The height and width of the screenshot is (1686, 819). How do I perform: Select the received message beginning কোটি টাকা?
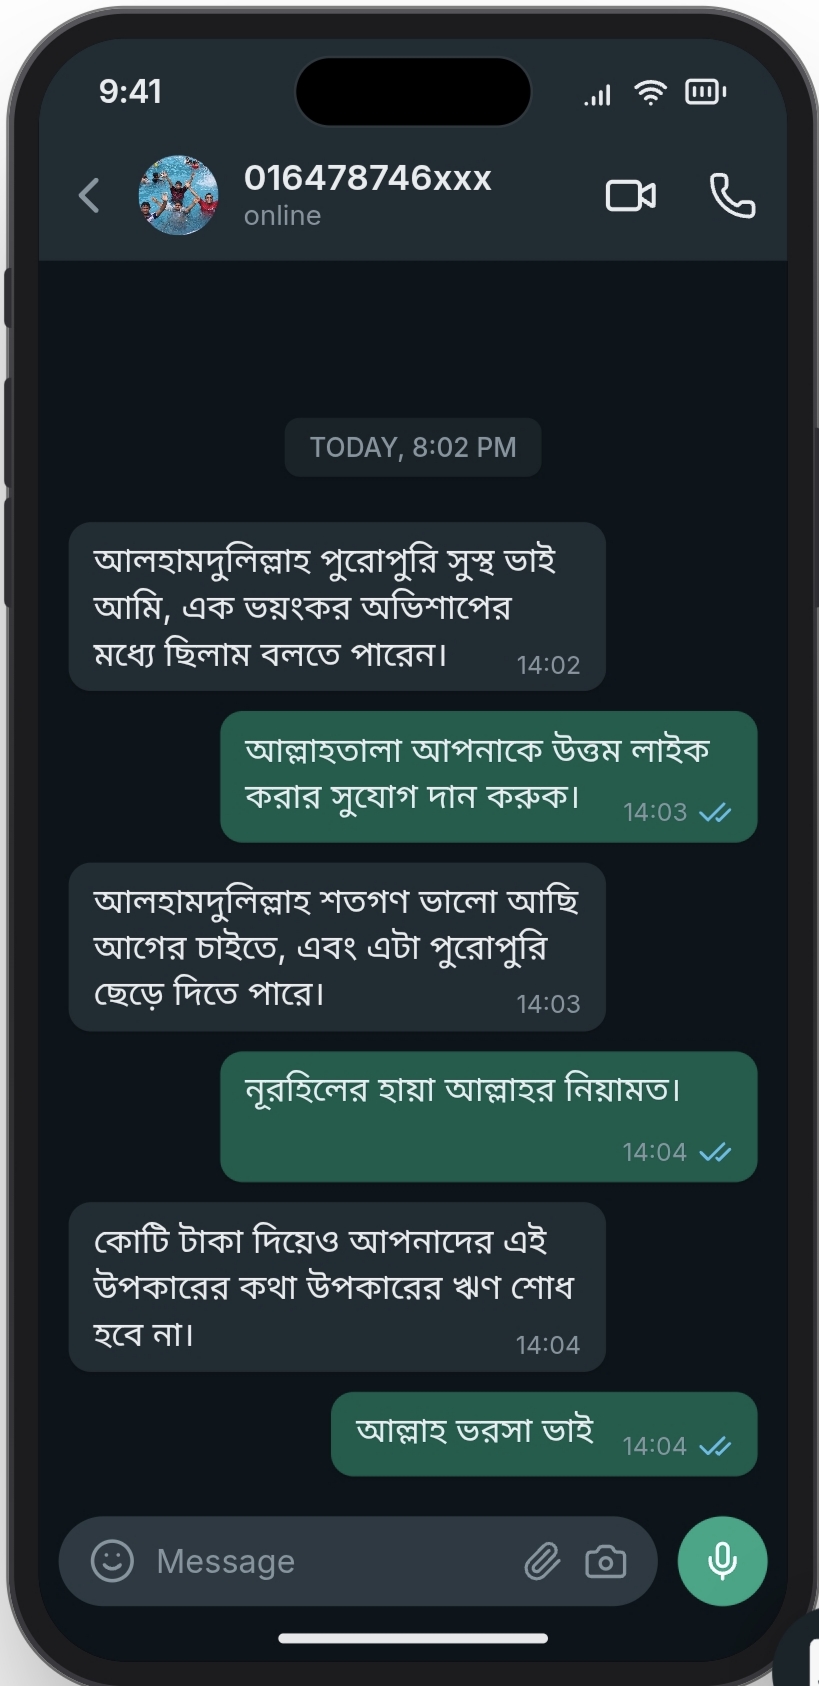coord(337,1287)
